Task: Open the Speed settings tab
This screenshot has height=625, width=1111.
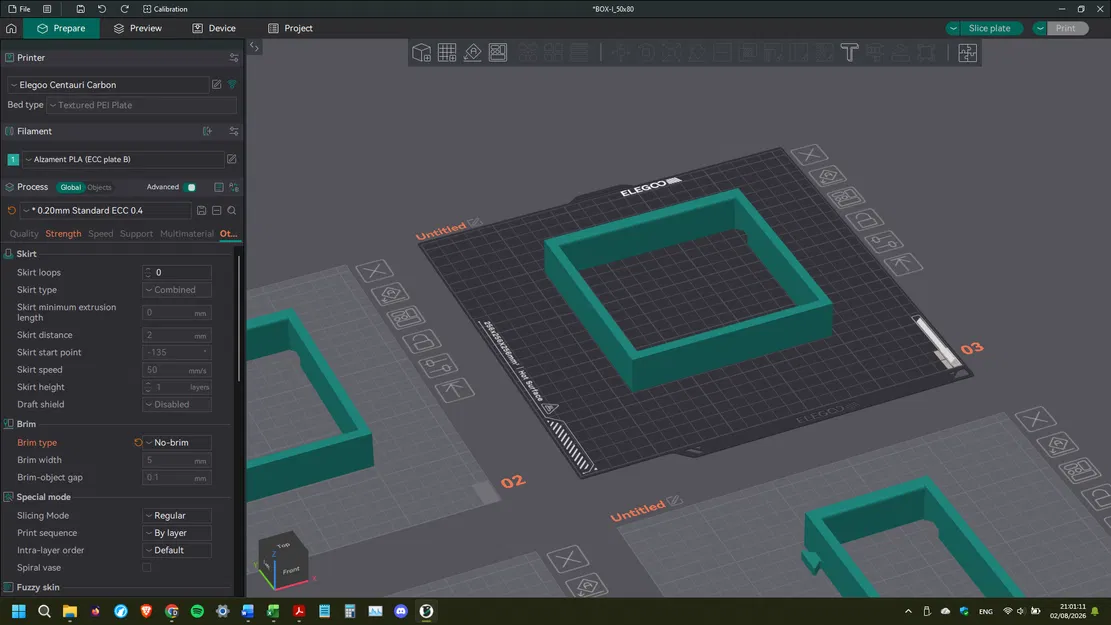Action: [101, 234]
